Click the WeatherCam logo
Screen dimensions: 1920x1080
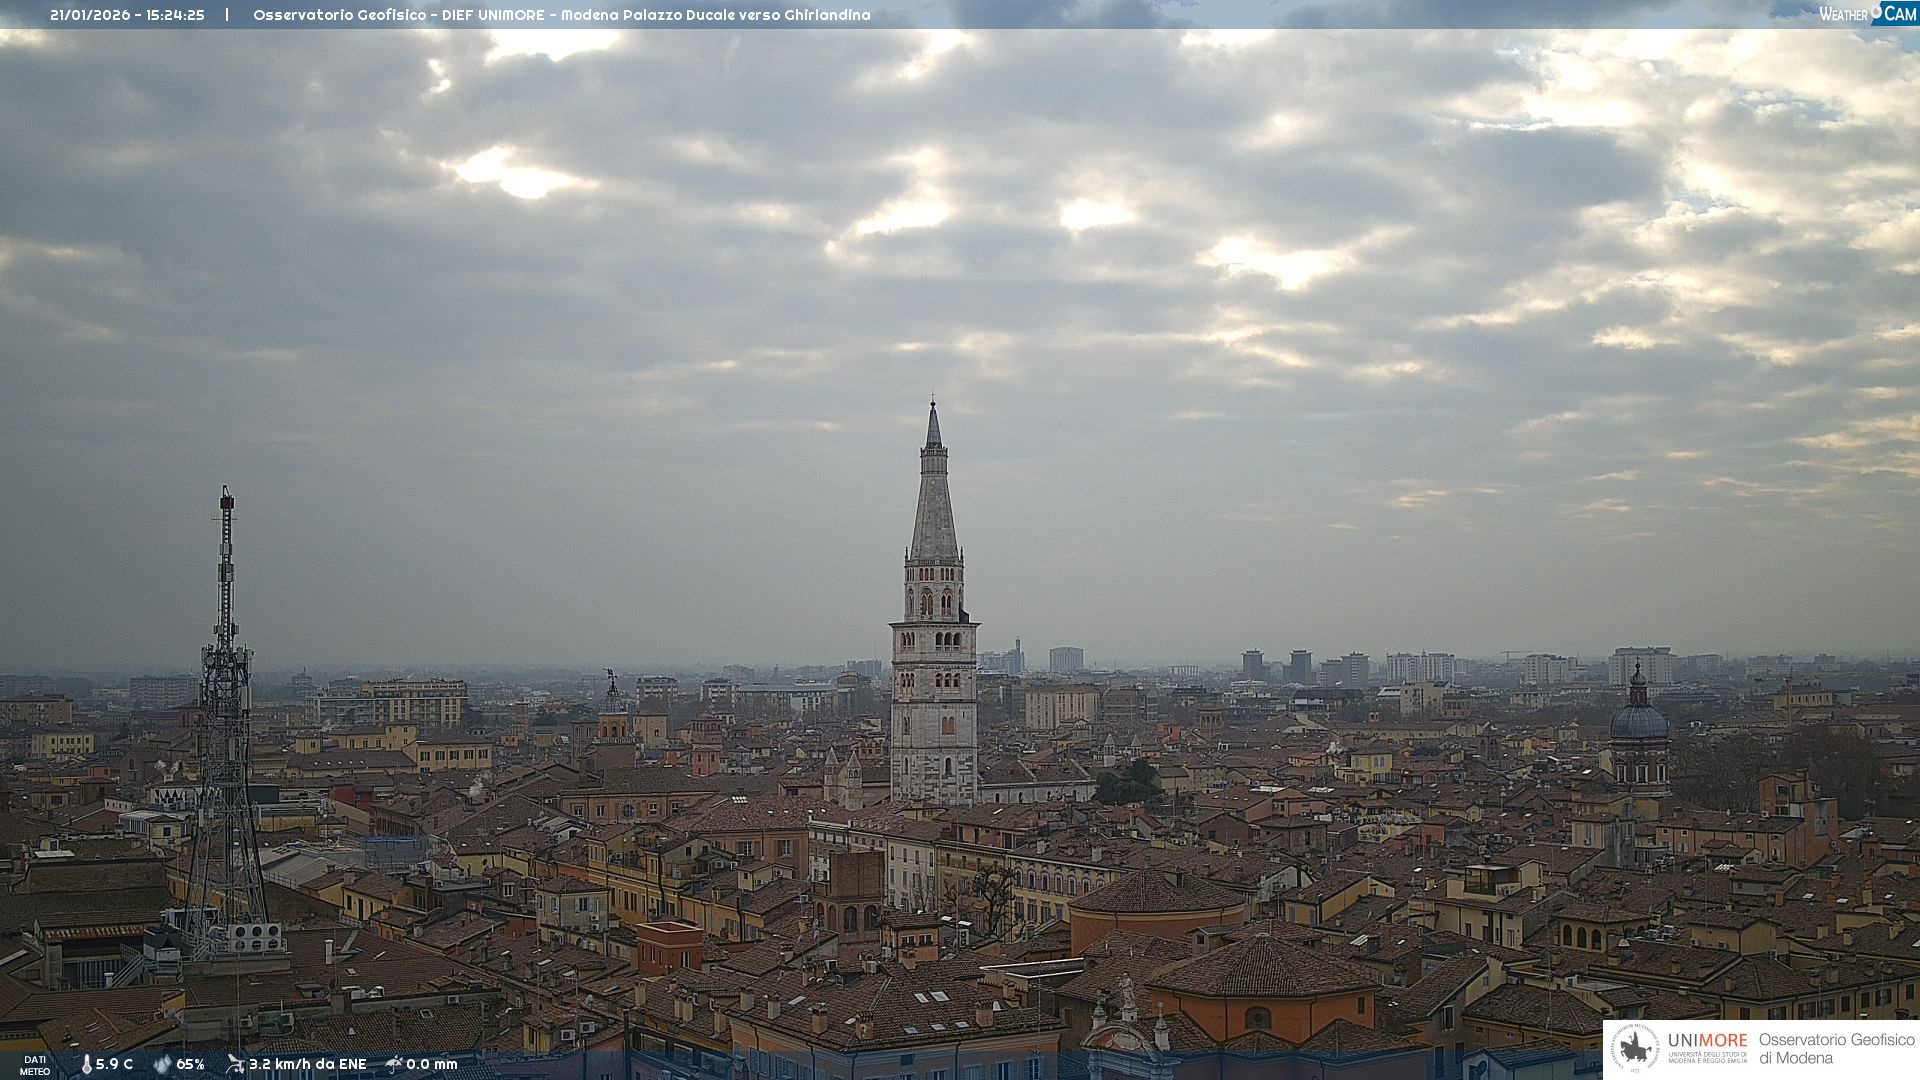pyautogui.click(x=1867, y=13)
